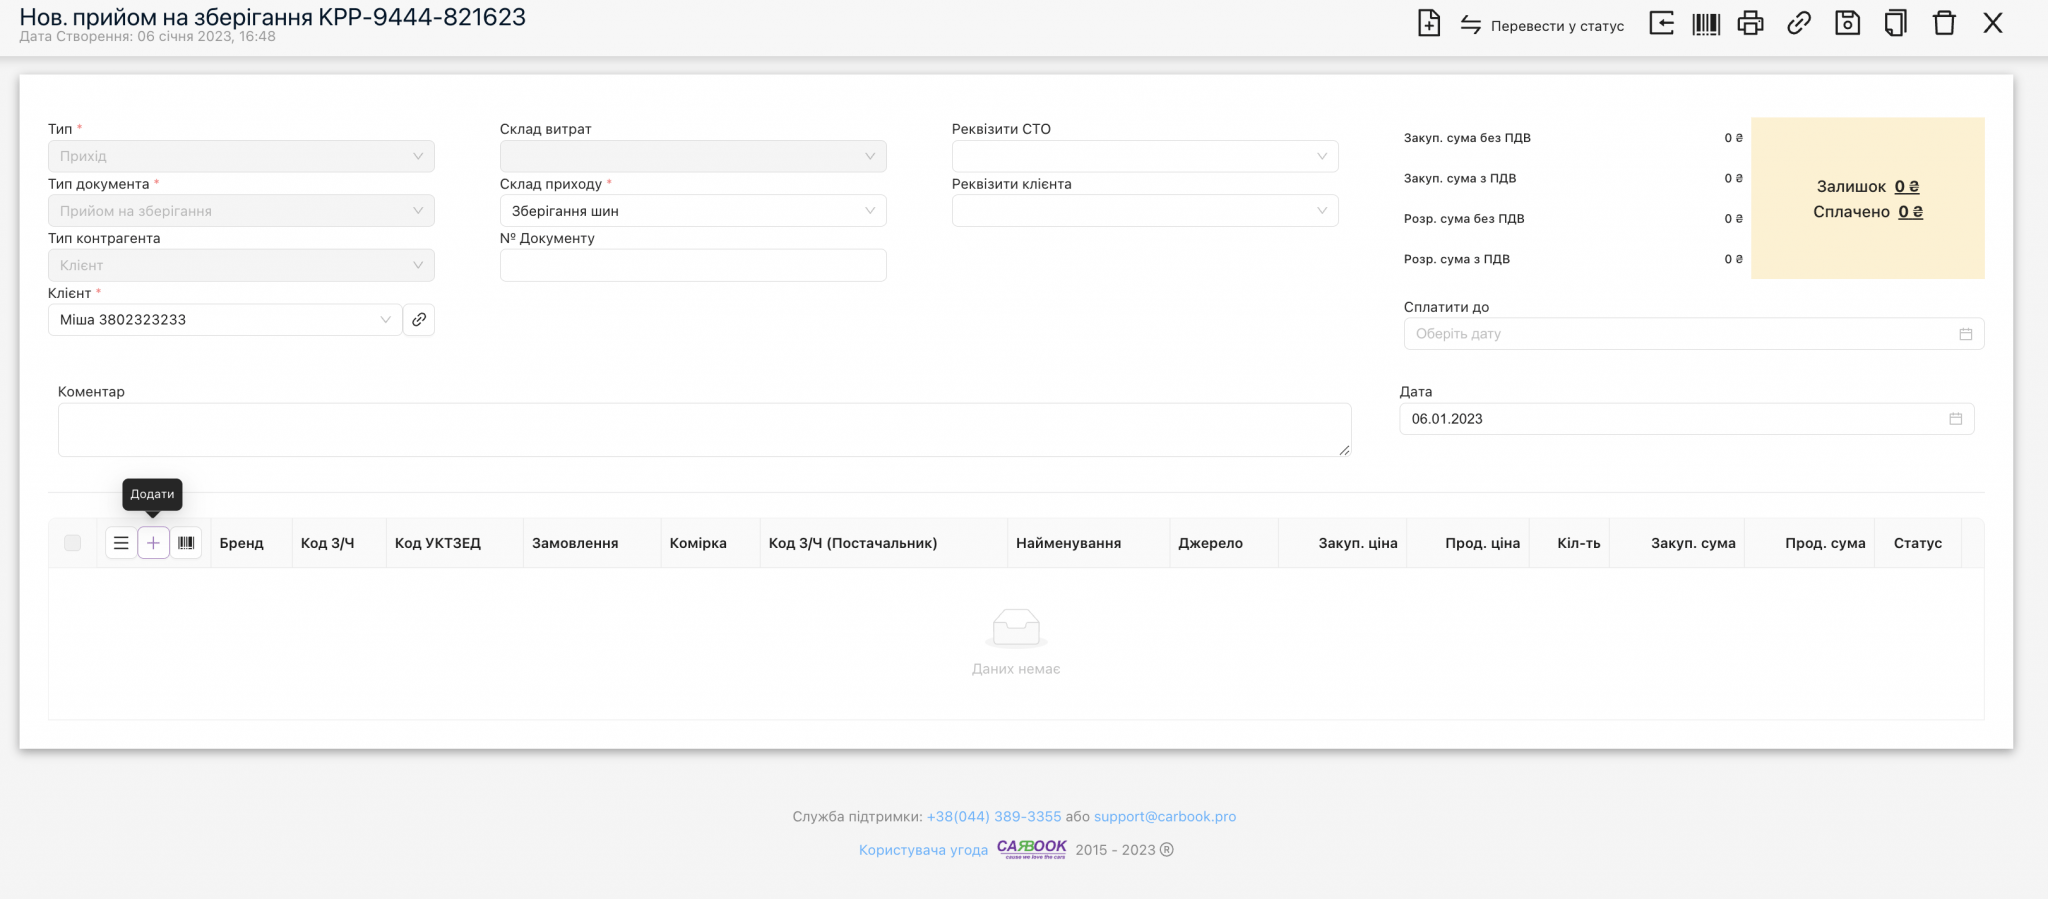2048x899 pixels.
Task: Open the Сплатити до date picker
Action: coord(1693,334)
